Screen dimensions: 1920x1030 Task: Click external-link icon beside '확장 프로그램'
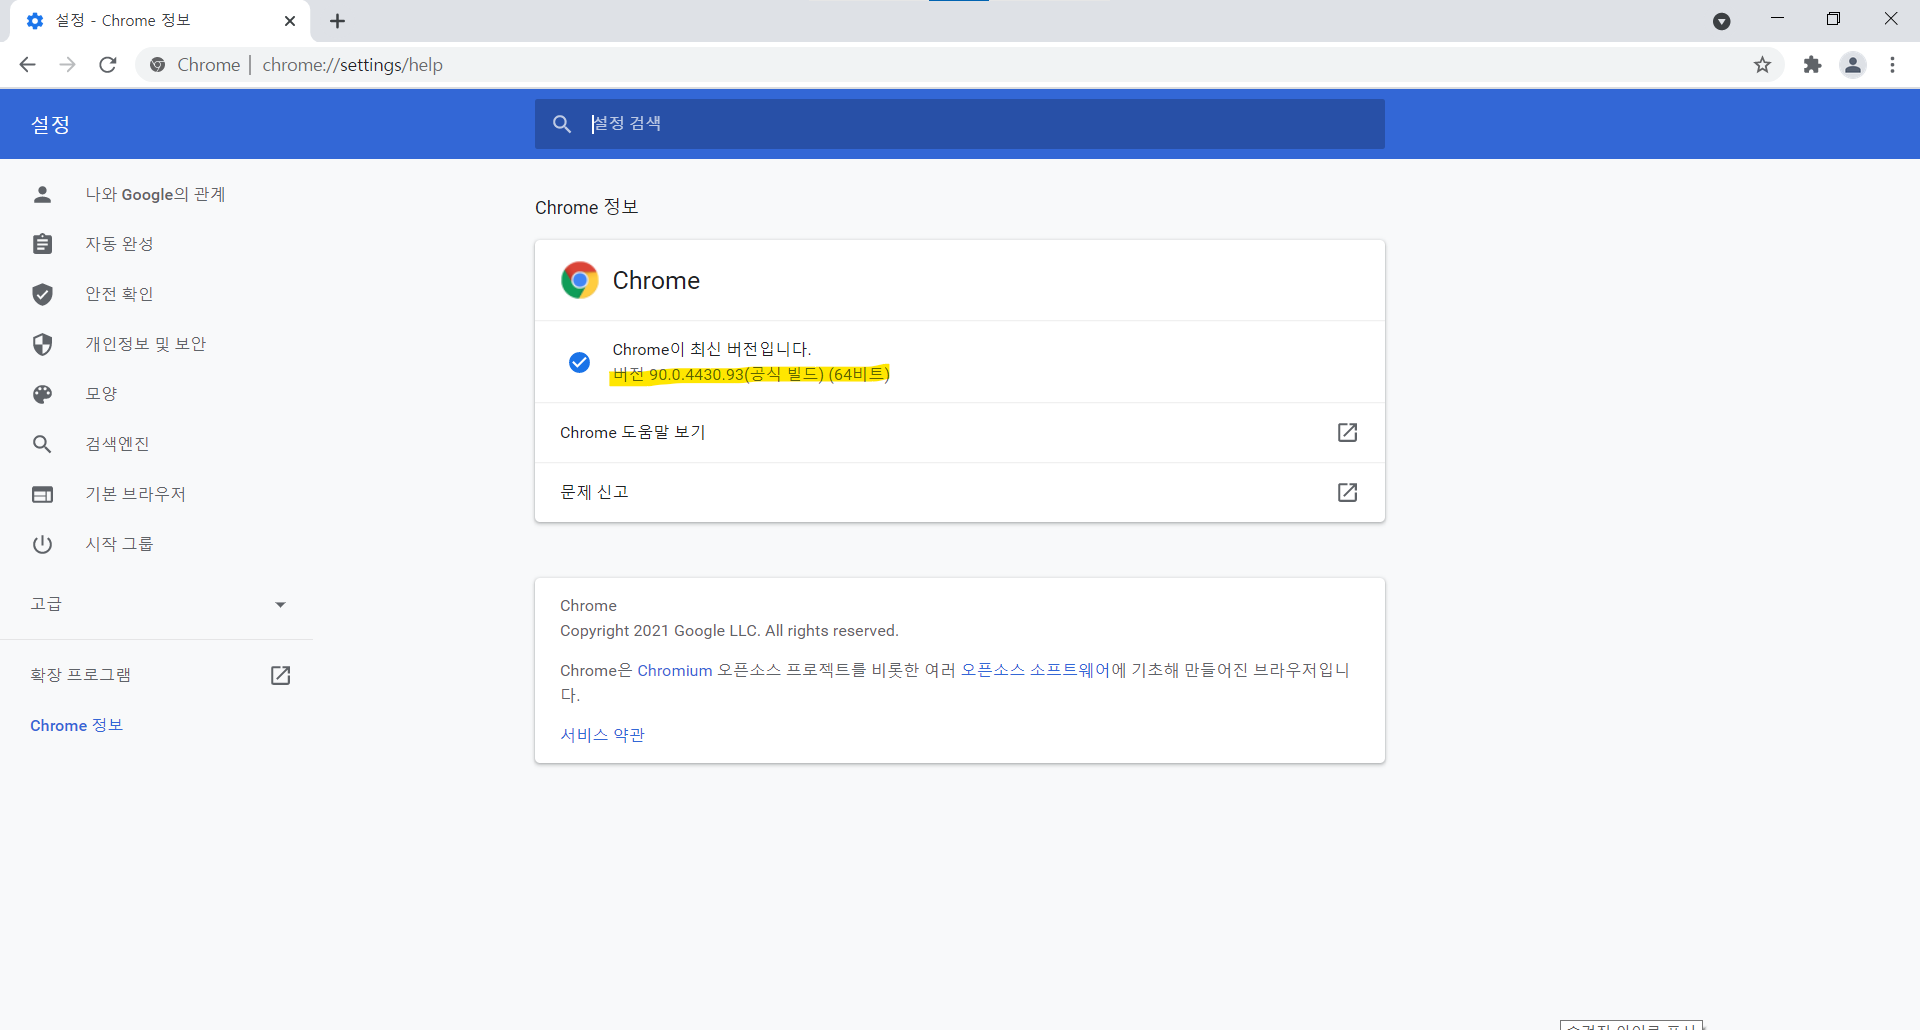(281, 676)
